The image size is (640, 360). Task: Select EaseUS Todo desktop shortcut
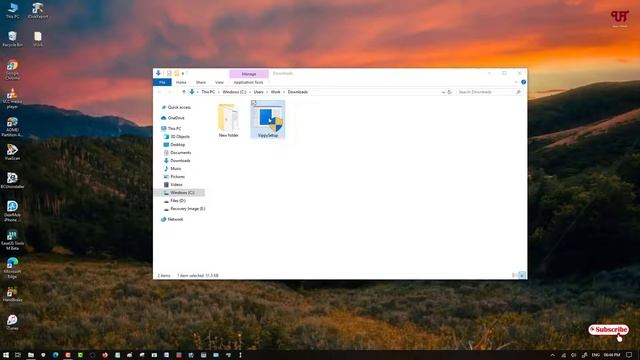12,240
